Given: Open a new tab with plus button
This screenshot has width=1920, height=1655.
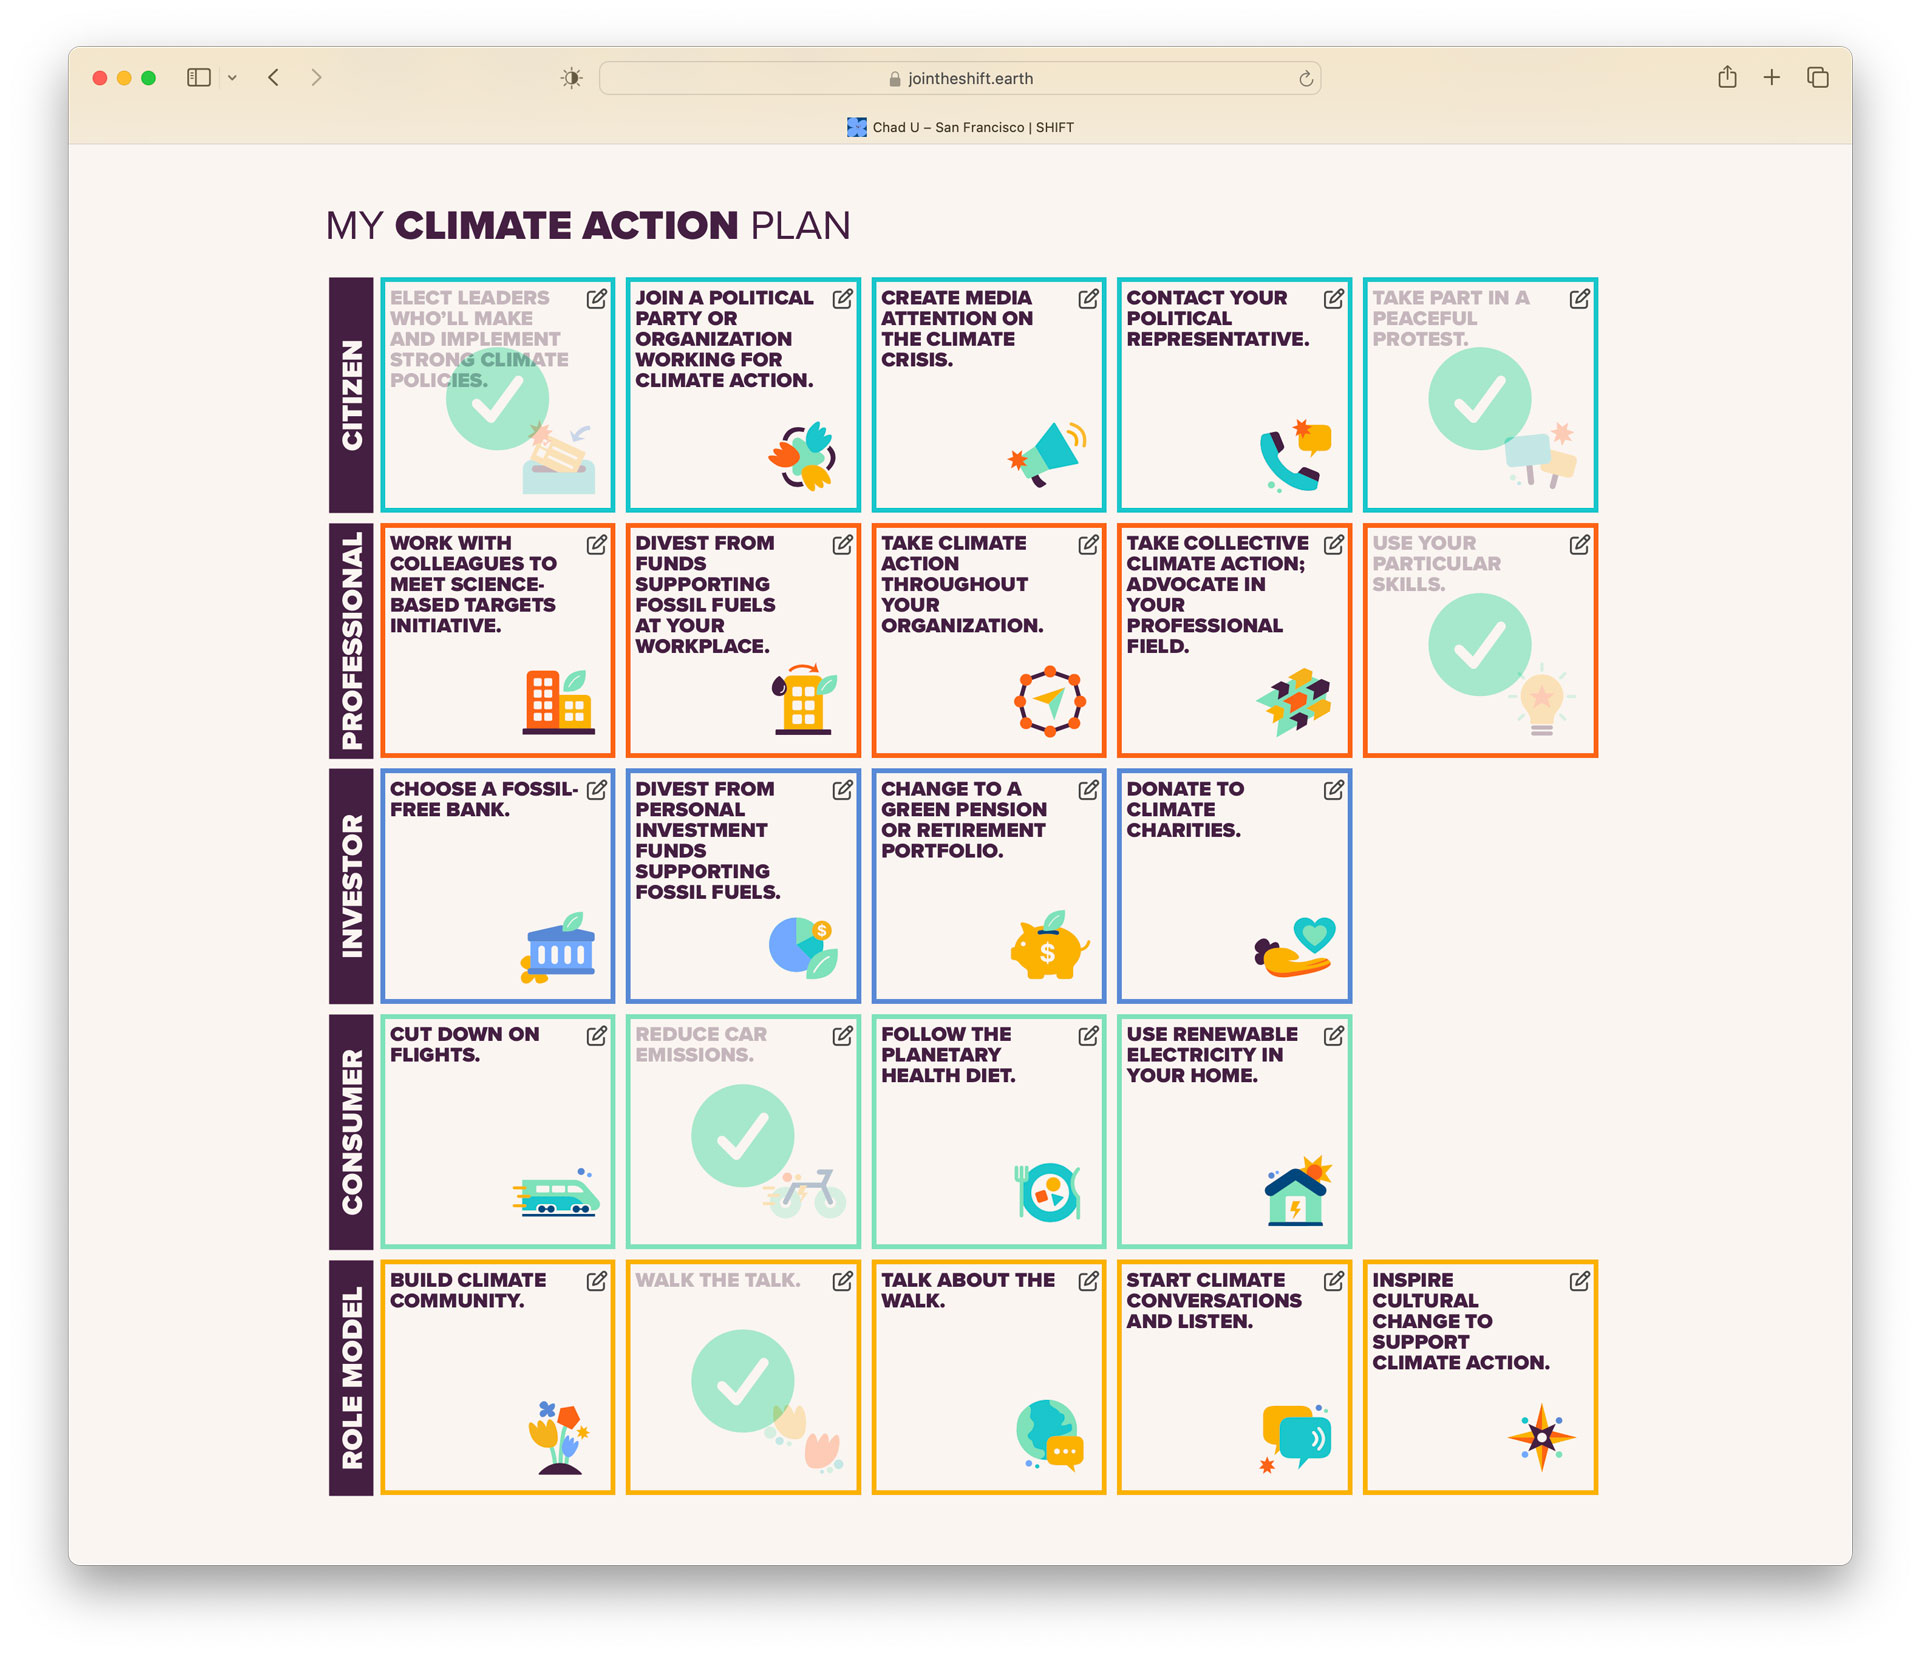Looking at the screenshot, I should tap(1771, 77).
